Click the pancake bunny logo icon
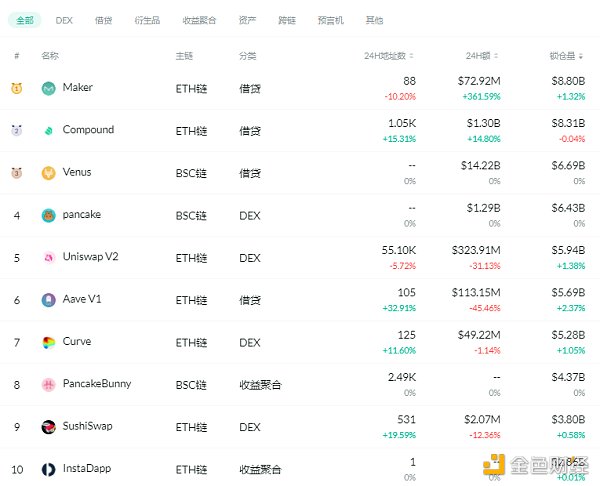The width and height of the screenshot is (600, 486). (x=48, y=215)
